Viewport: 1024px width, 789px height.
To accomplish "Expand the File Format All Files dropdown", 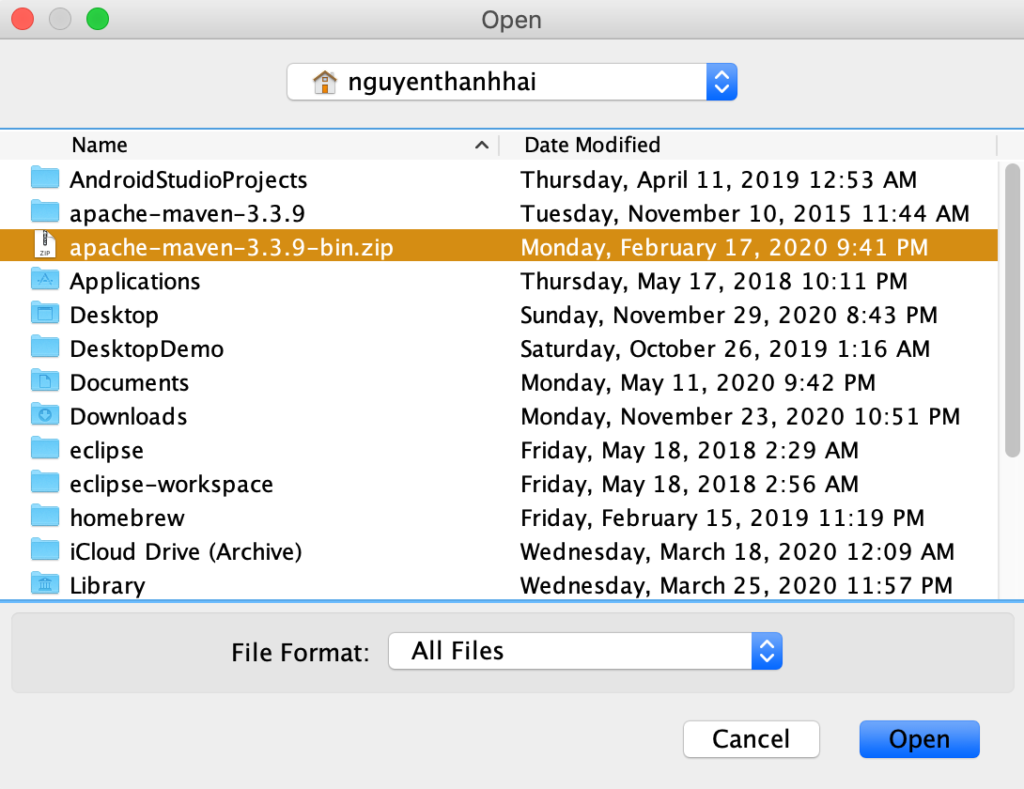I will point(766,651).
